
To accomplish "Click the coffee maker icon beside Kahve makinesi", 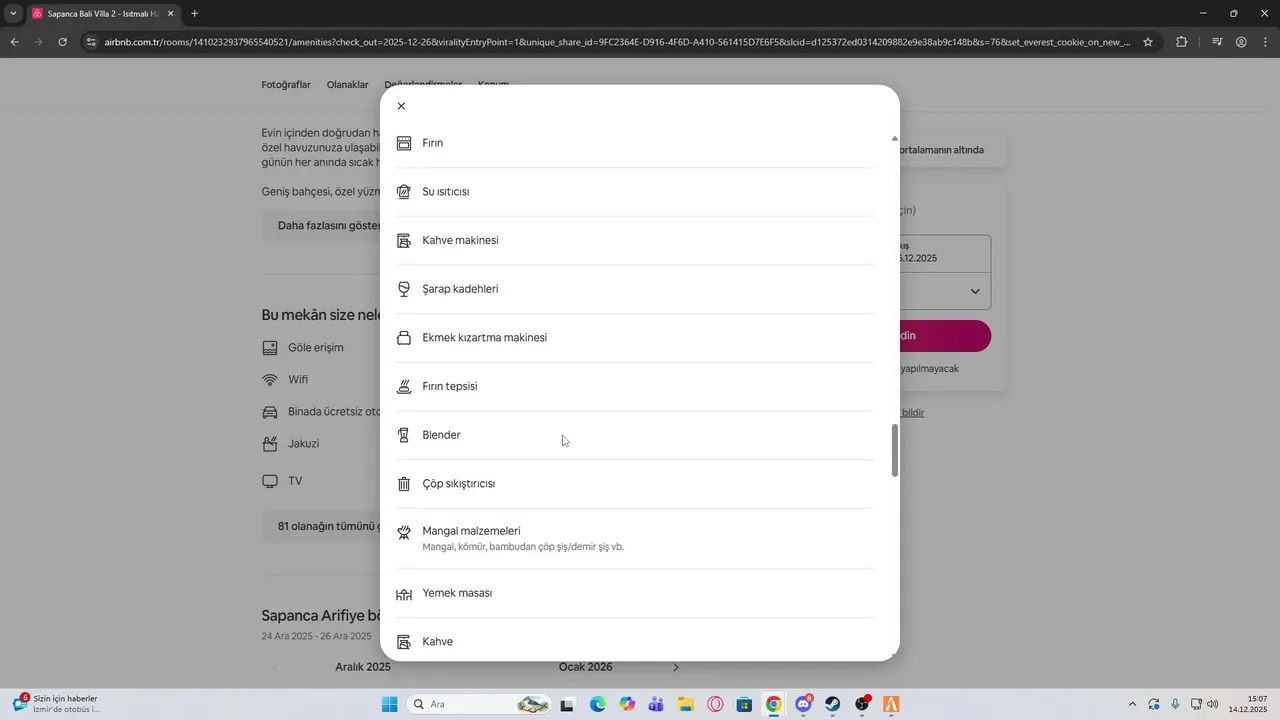I will tap(404, 241).
